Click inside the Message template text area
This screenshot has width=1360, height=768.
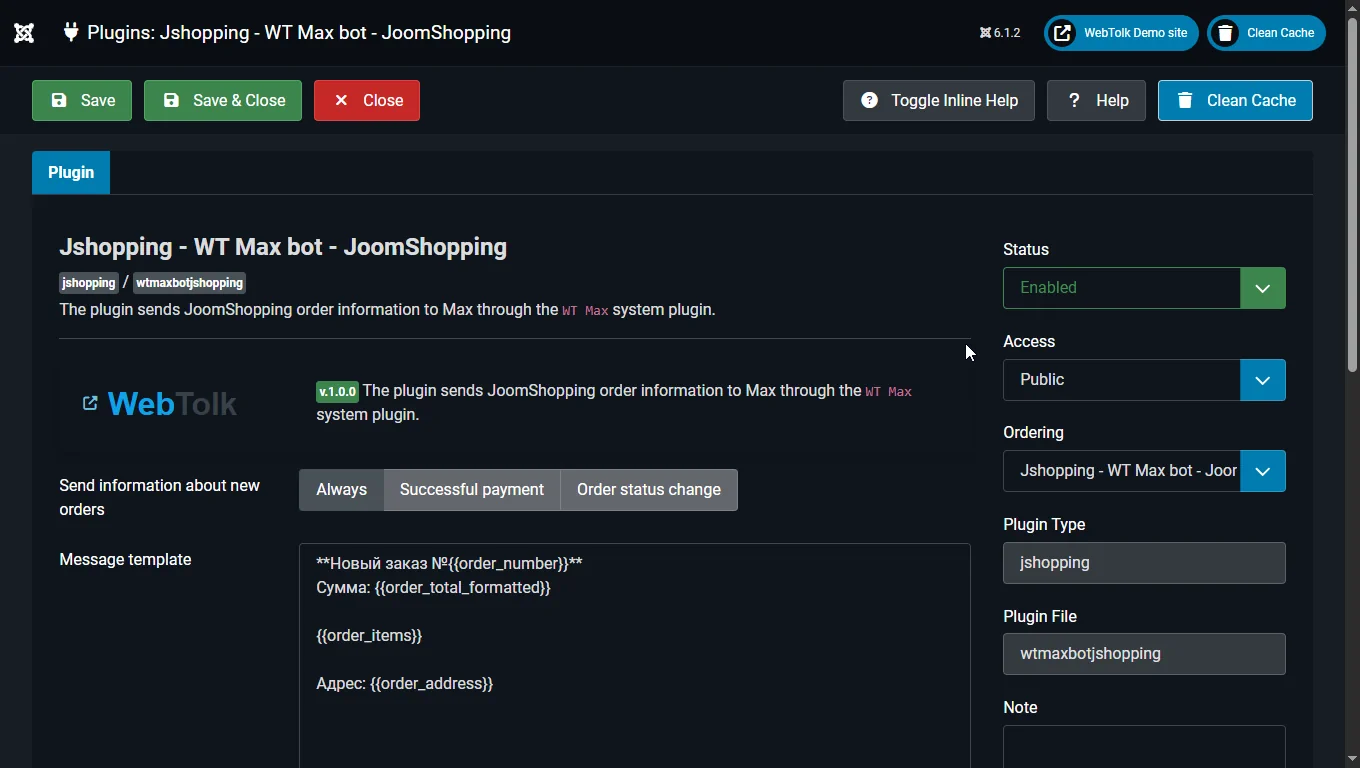(635, 655)
